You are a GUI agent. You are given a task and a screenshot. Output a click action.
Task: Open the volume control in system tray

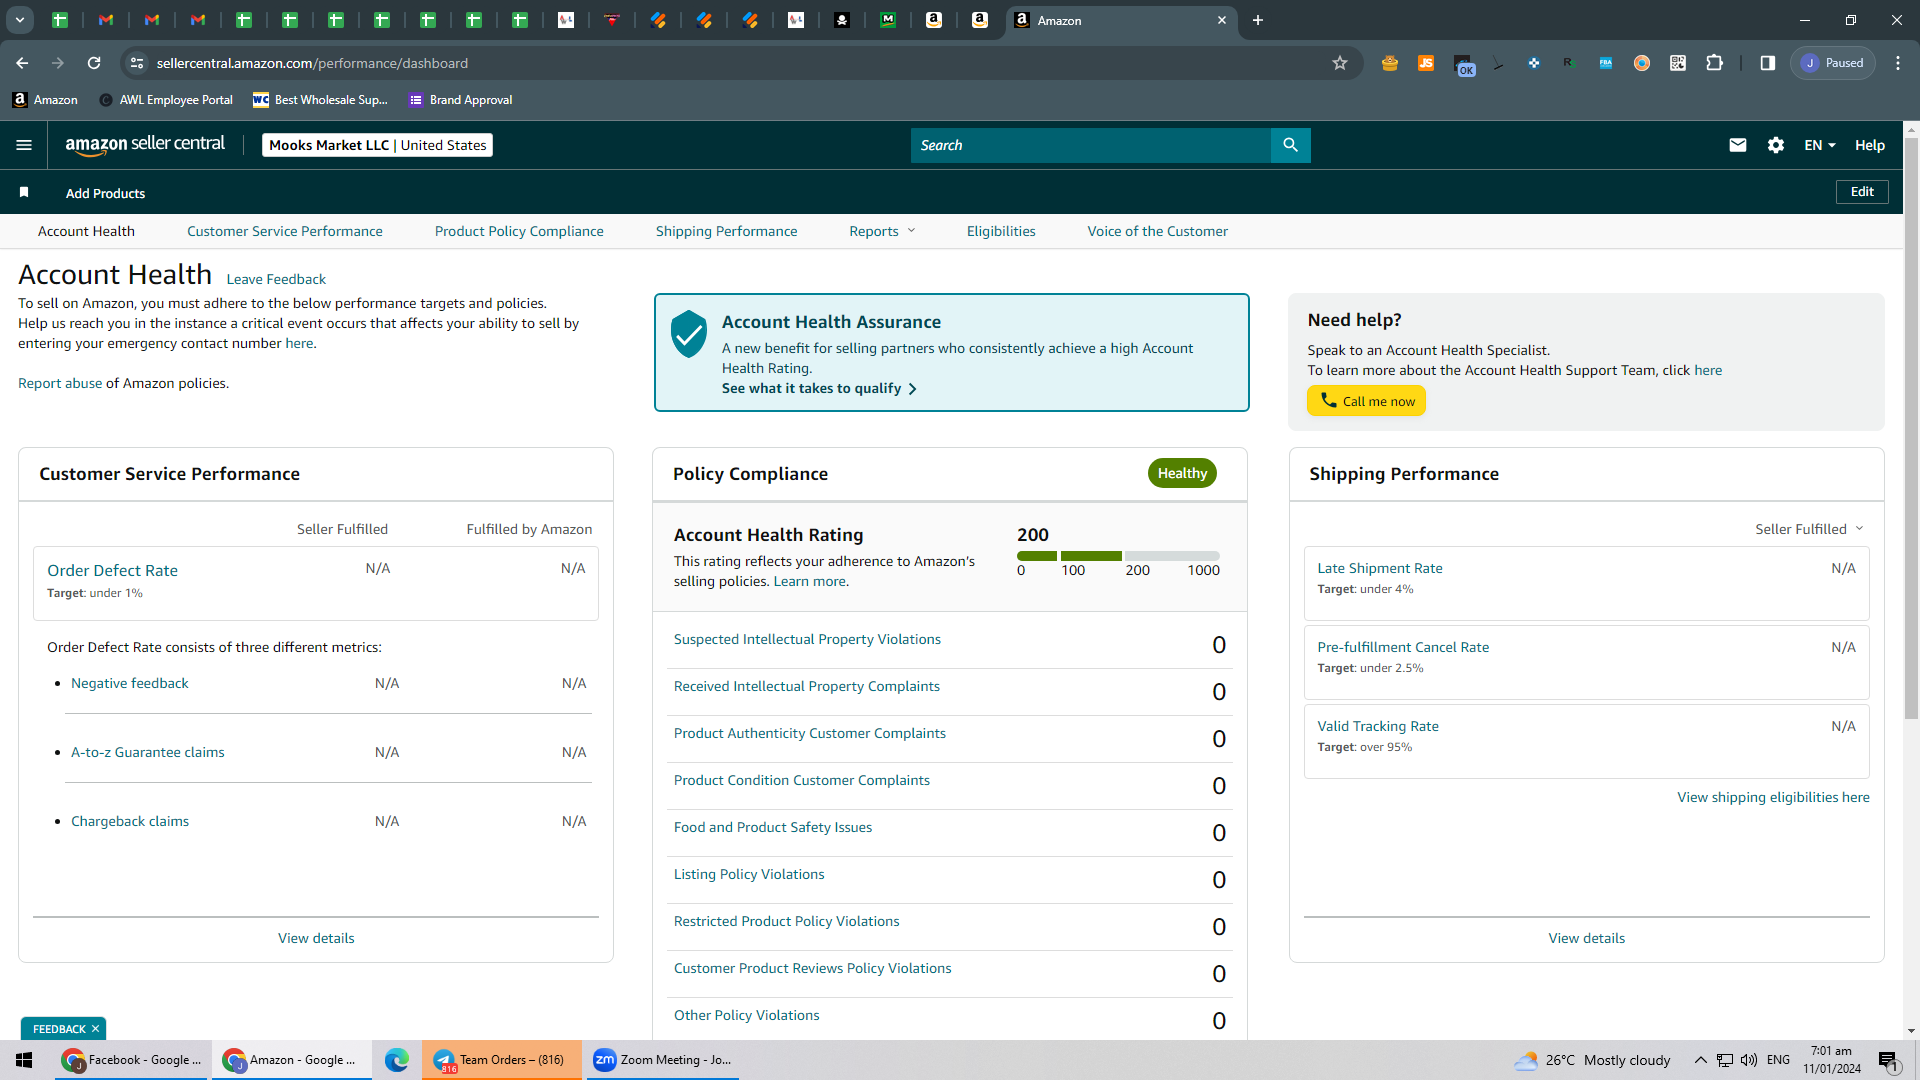1749,1060
